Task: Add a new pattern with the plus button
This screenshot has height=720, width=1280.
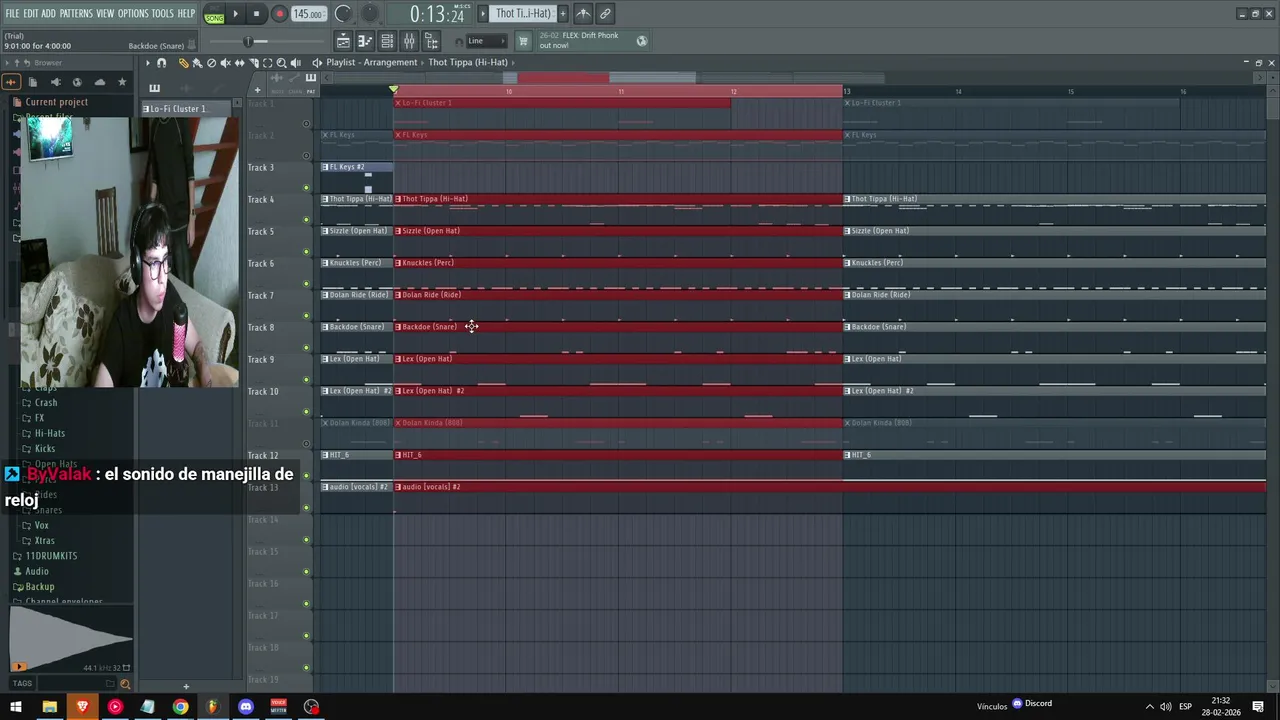Action: coord(562,14)
